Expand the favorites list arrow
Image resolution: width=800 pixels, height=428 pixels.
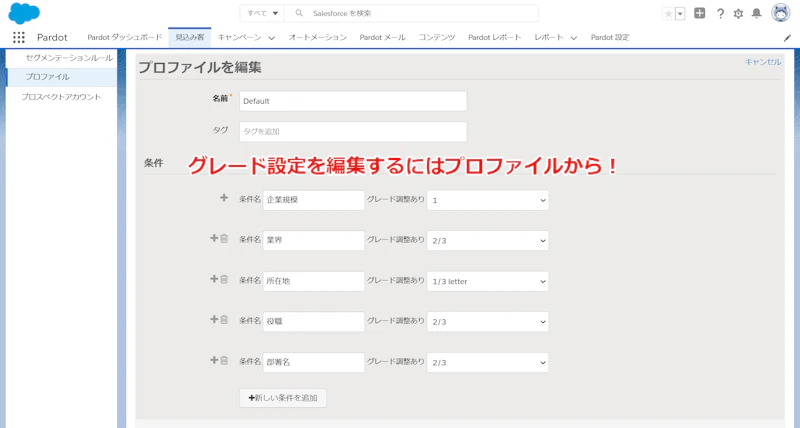pyautogui.click(x=680, y=14)
